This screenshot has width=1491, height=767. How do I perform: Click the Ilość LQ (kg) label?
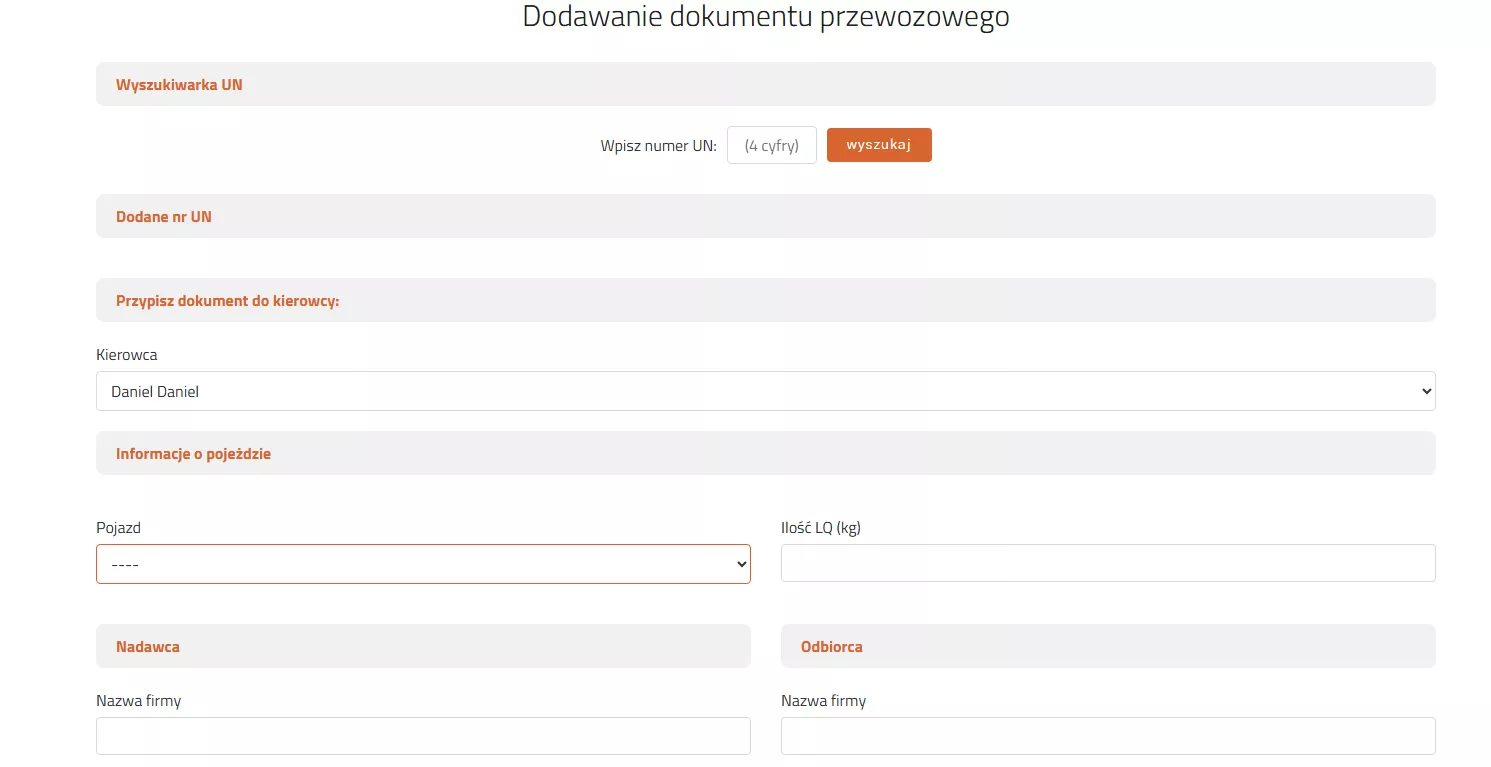click(820, 527)
